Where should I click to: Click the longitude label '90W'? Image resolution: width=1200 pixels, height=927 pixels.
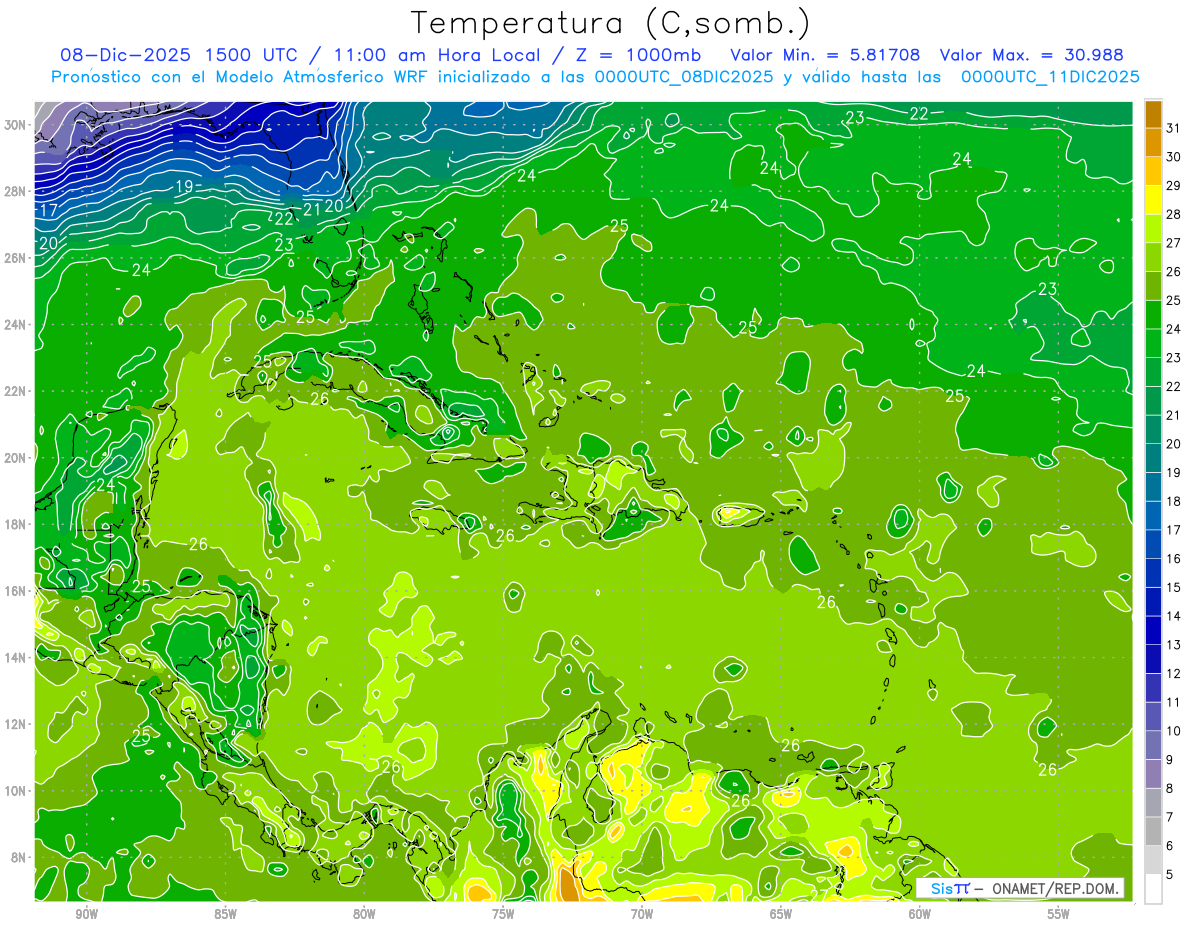coord(86,914)
